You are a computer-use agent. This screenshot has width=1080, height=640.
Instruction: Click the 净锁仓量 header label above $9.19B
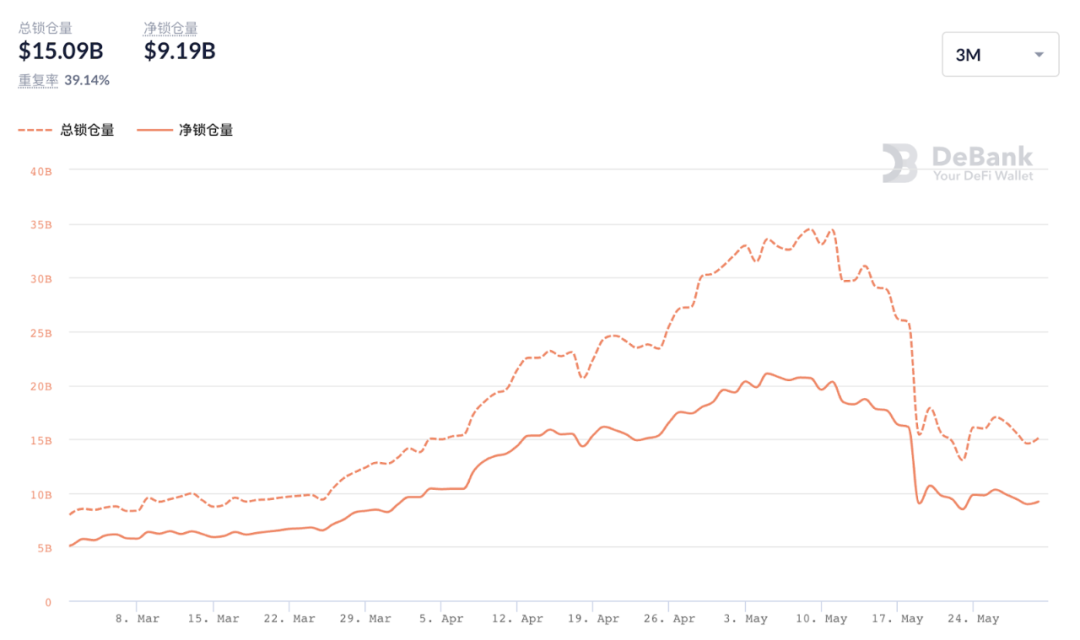click(171, 28)
